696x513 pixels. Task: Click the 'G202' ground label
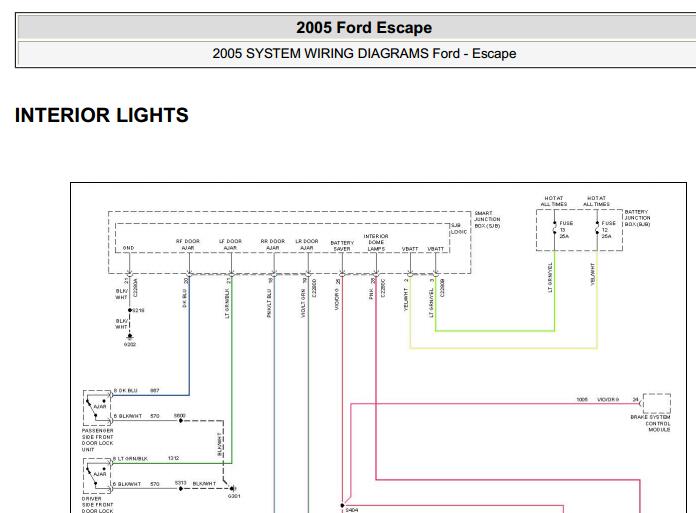pyautogui.click(x=130, y=344)
